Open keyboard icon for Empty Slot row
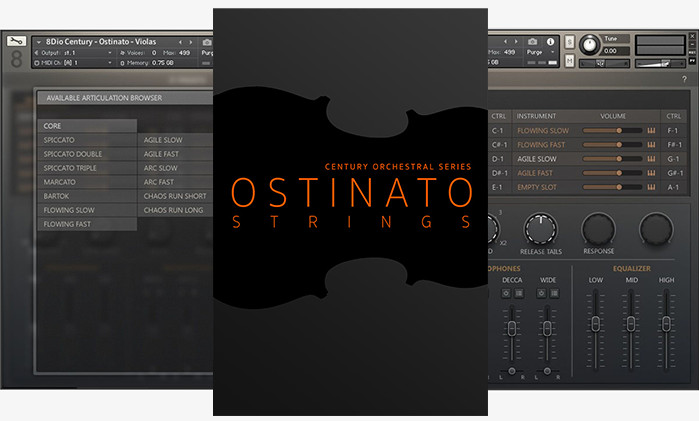The image size is (699, 421). coord(651,187)
